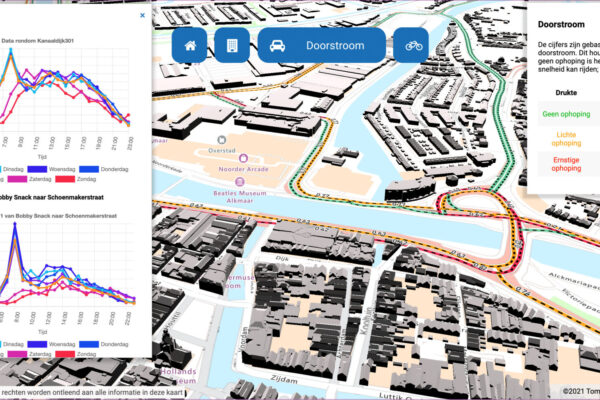The width and height of the screenshot is (600, 400).
Task: Click the 'Data rondom Kanaaldijk301' chart title
Action: [37, 41]
